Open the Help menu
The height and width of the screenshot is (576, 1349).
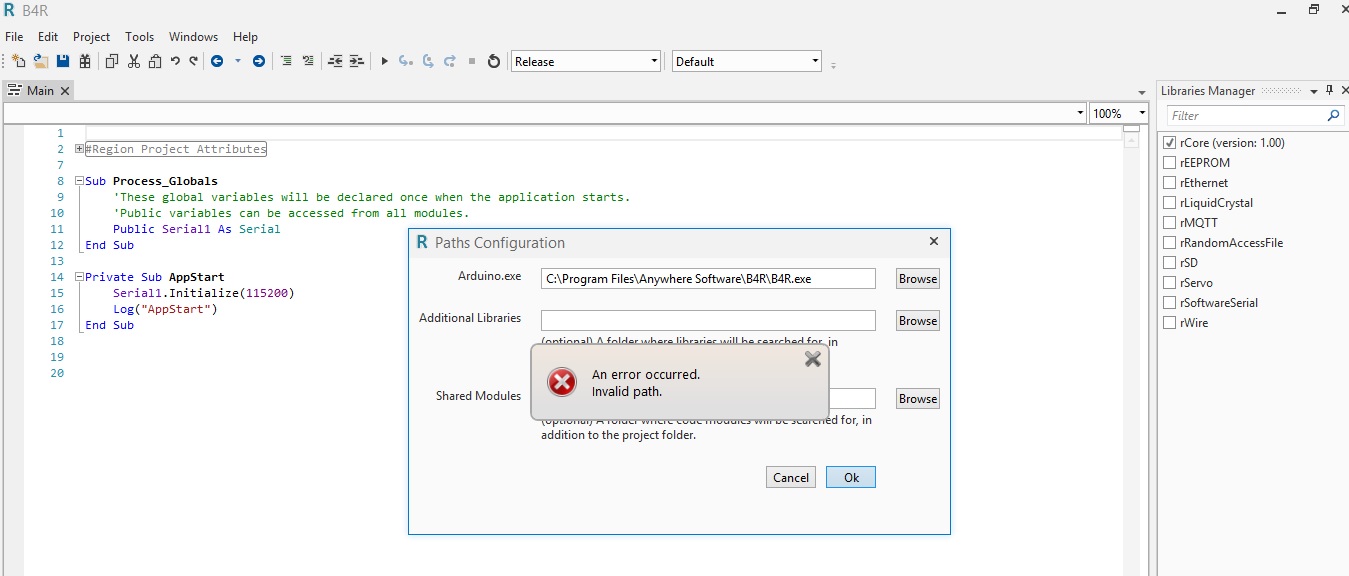click(x=245, y=36)
